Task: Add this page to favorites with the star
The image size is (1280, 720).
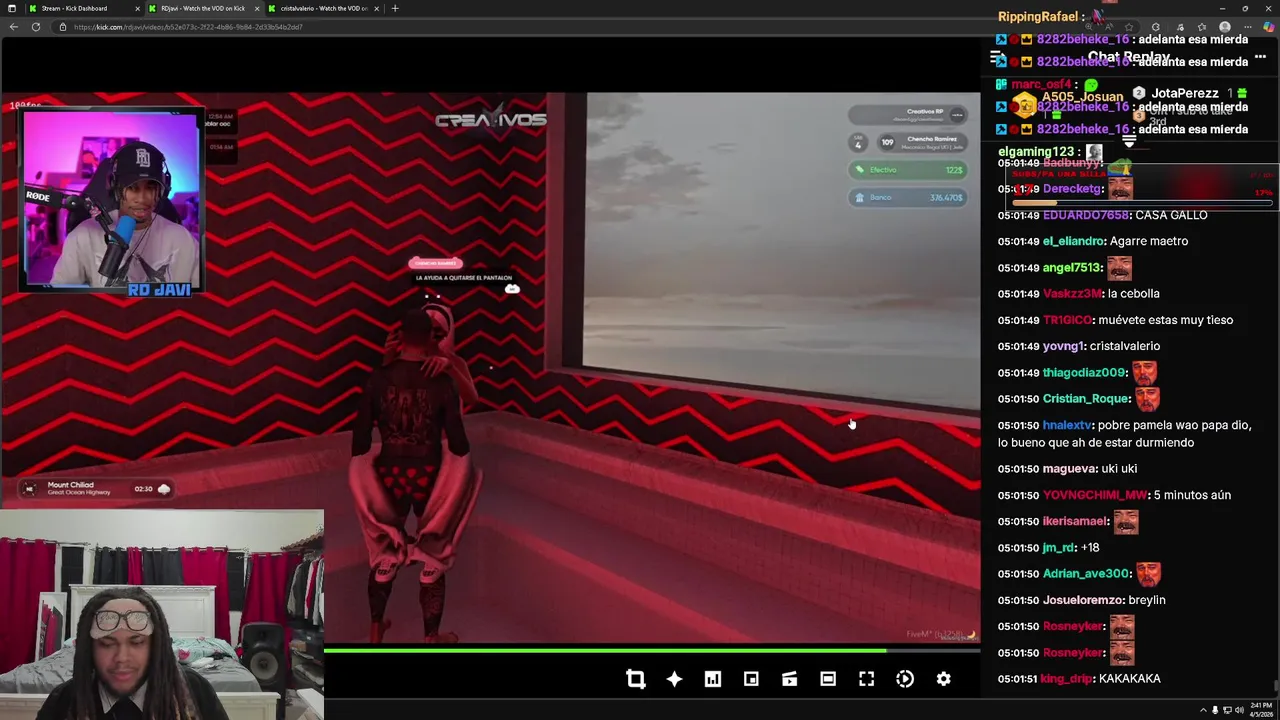Action: pos(1129,27)
